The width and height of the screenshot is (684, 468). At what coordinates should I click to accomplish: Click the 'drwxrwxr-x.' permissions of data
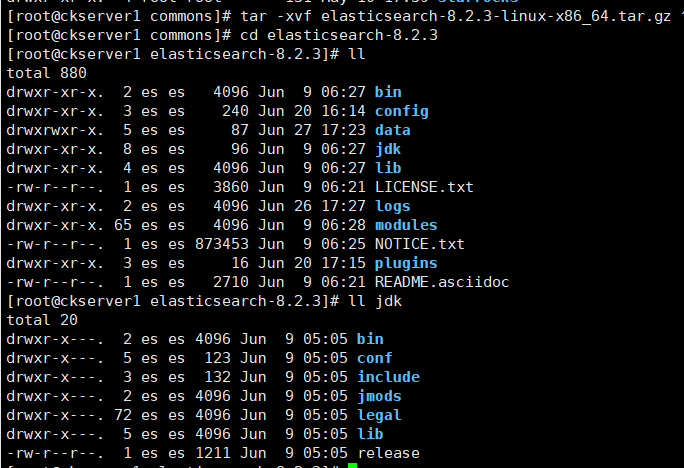[x=55, y=130]
